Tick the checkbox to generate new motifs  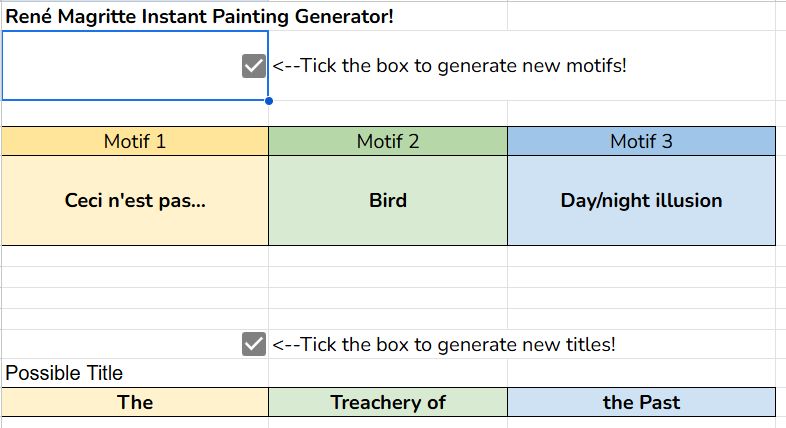click(254, 66)
